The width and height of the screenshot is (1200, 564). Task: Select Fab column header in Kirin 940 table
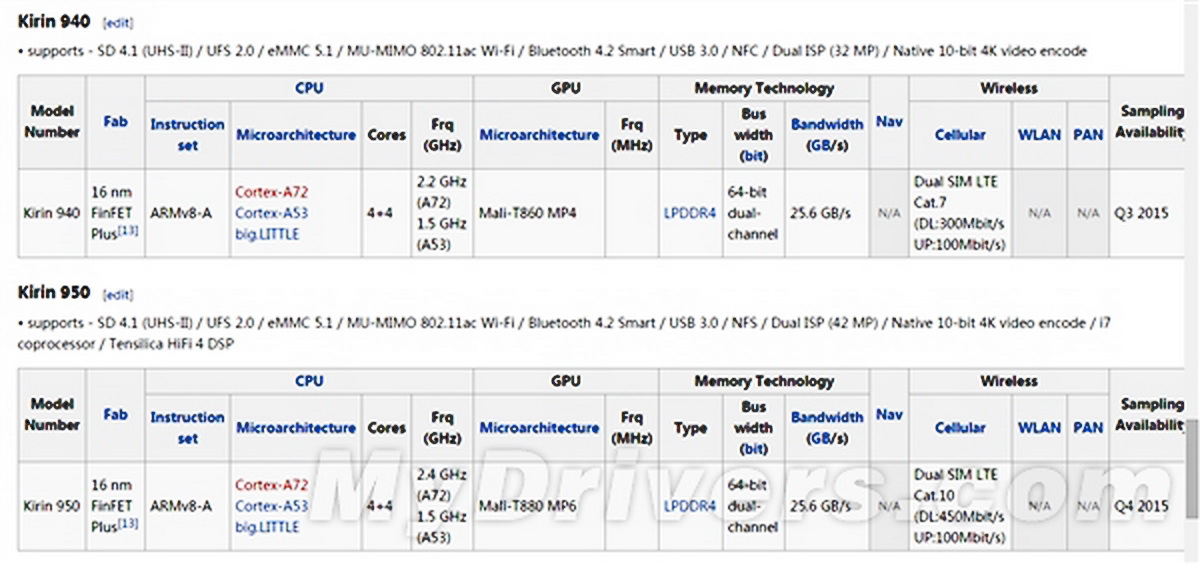point(115,122)
